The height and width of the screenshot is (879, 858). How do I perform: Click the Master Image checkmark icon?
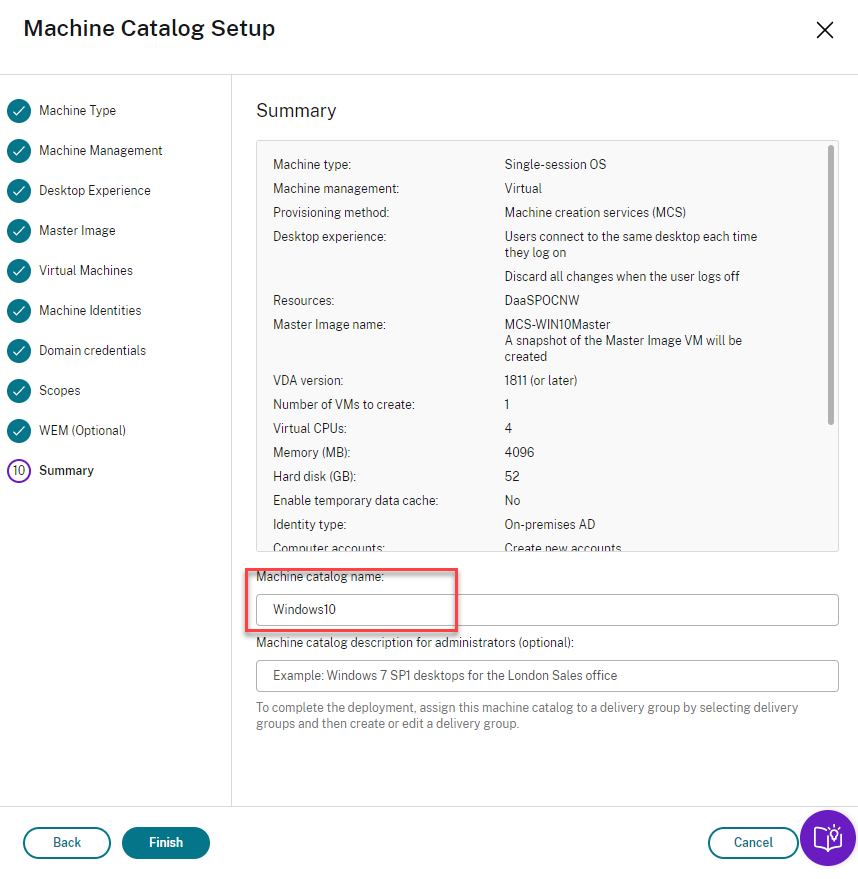[19, 231]
